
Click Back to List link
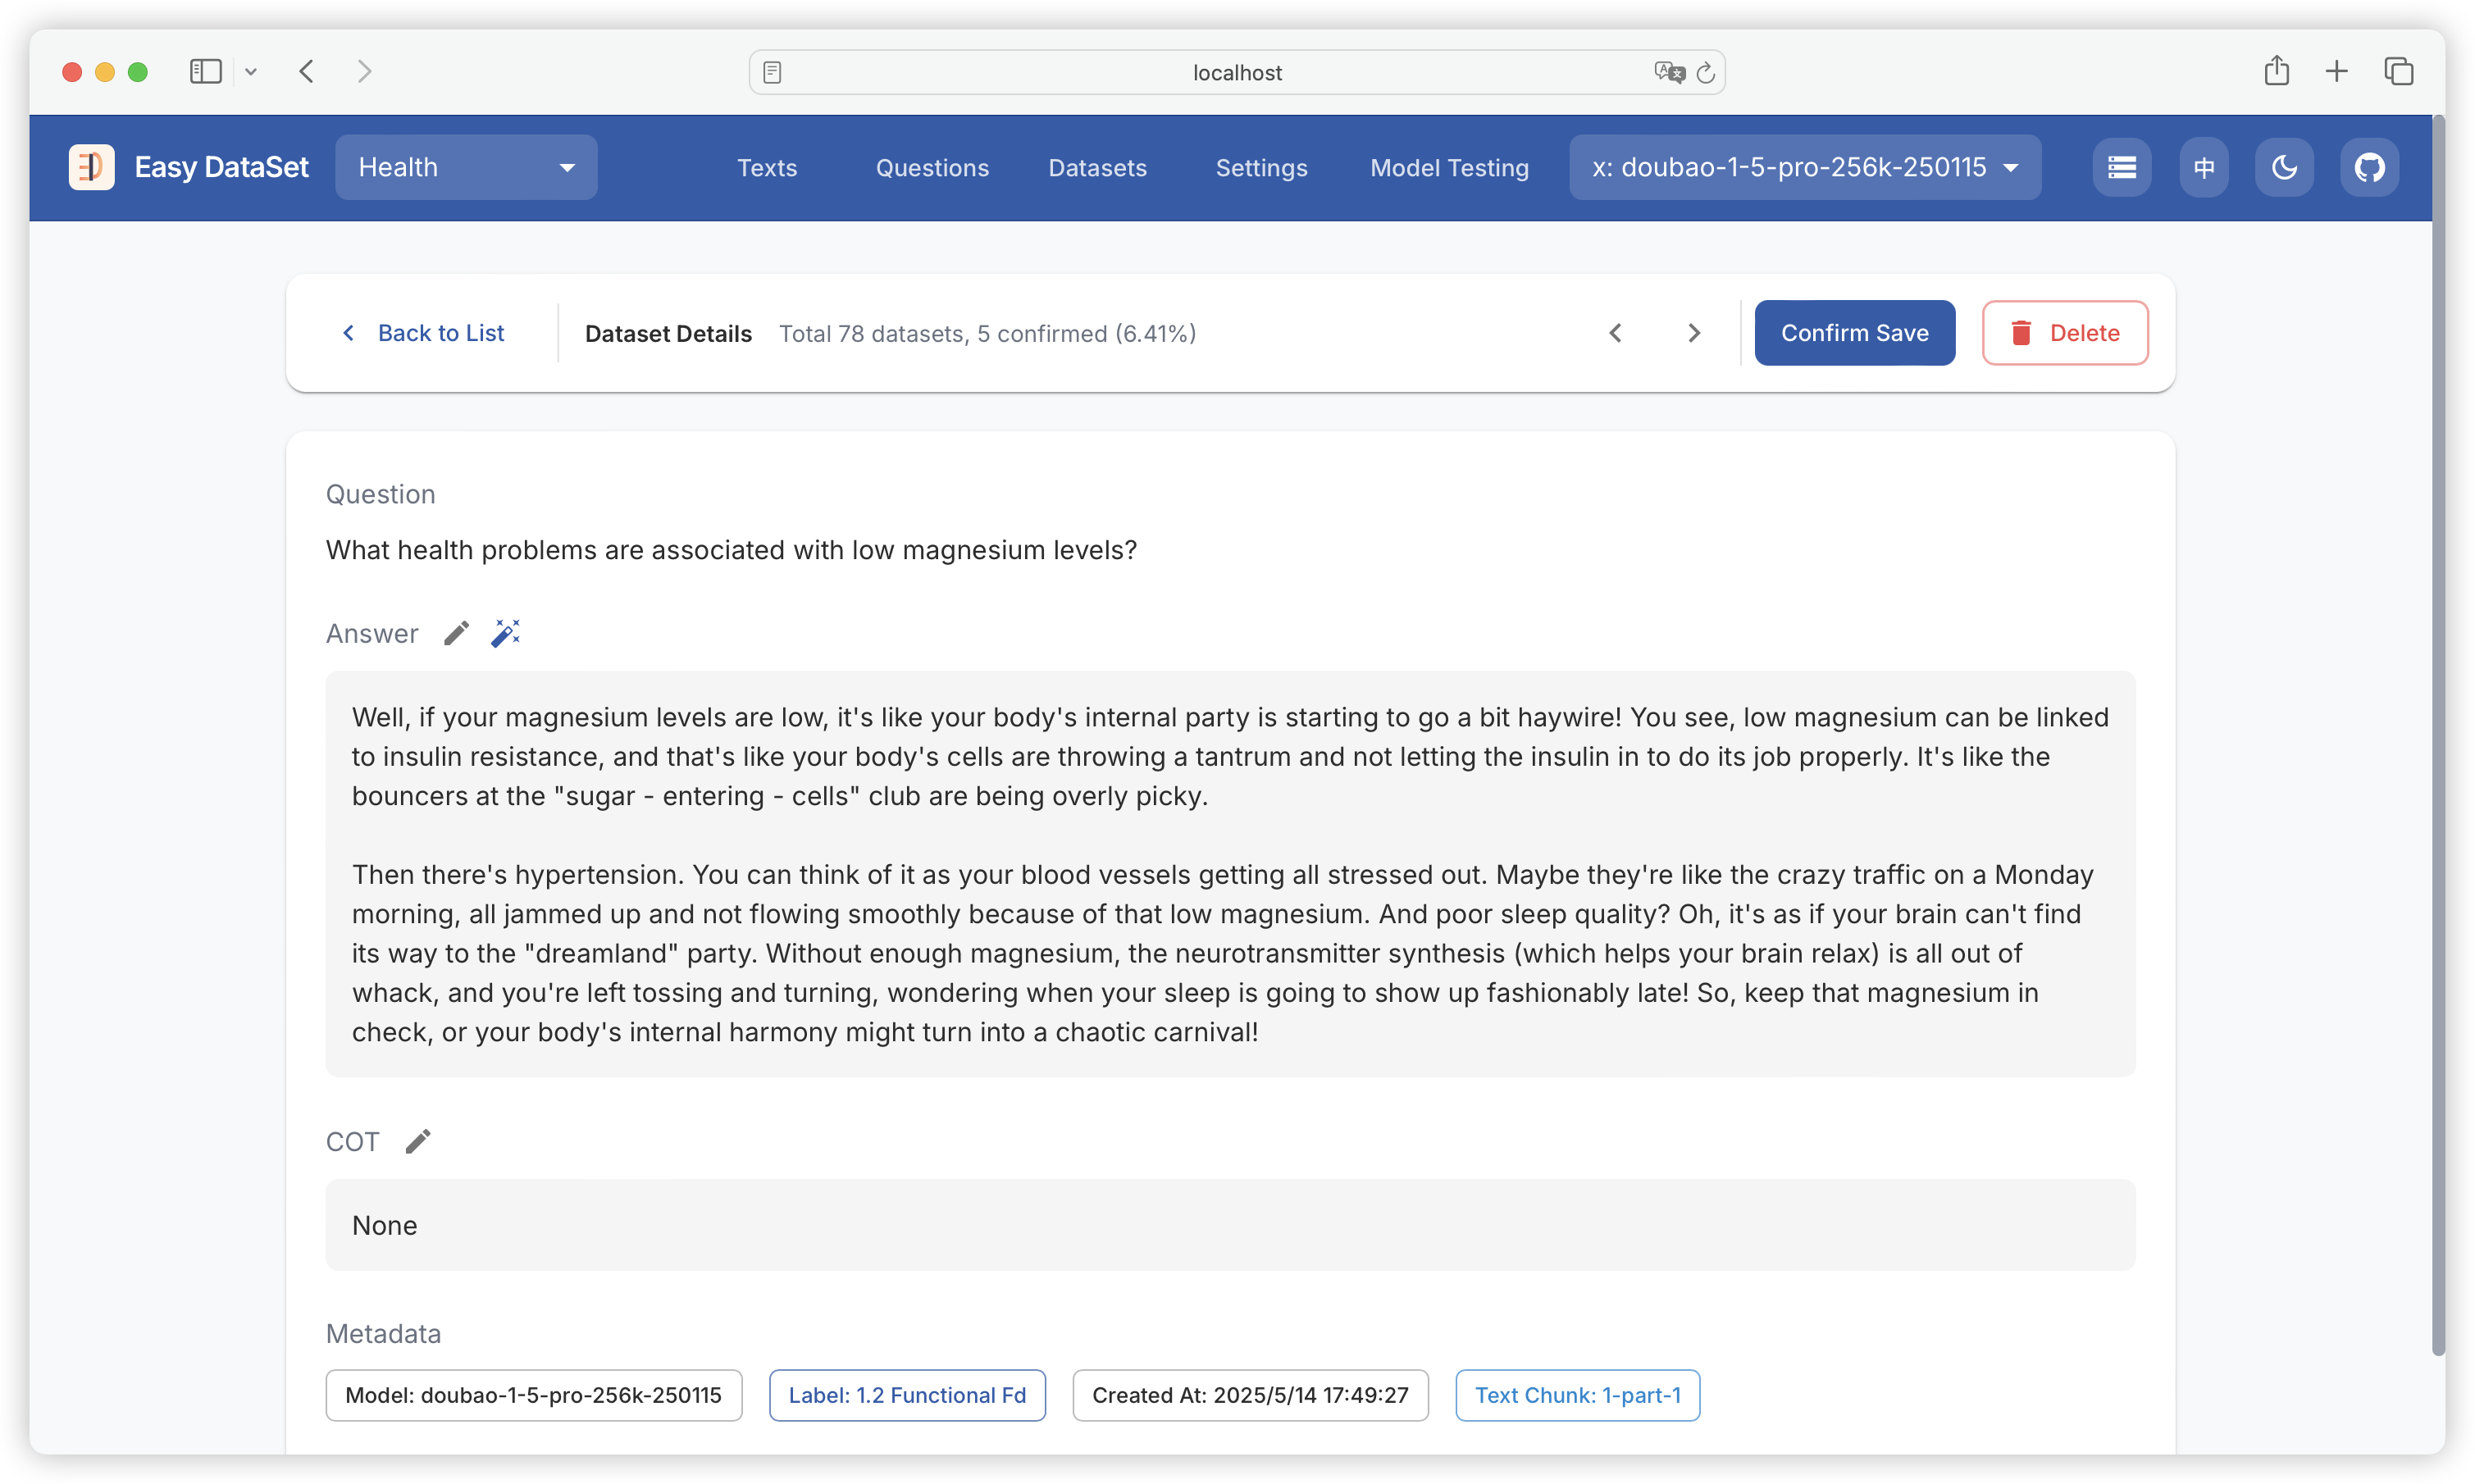click(x=423, y=333)
